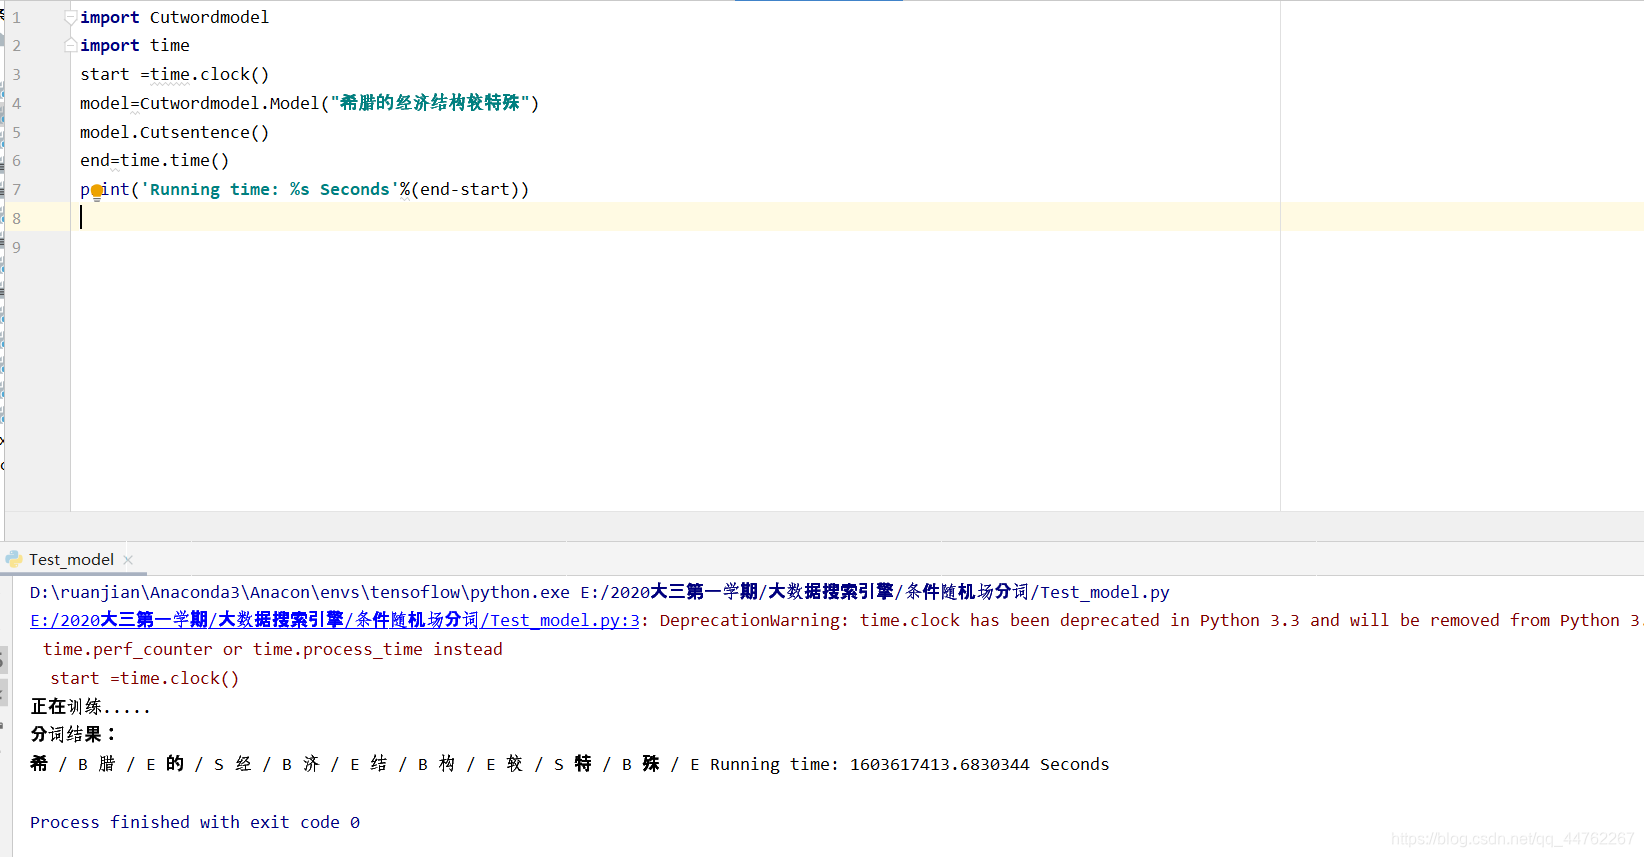Click 'model.Cutsentence()' on line 5
Viewport: 1644px width, 857px height.
pyautogui.click(x=174, y=132)
